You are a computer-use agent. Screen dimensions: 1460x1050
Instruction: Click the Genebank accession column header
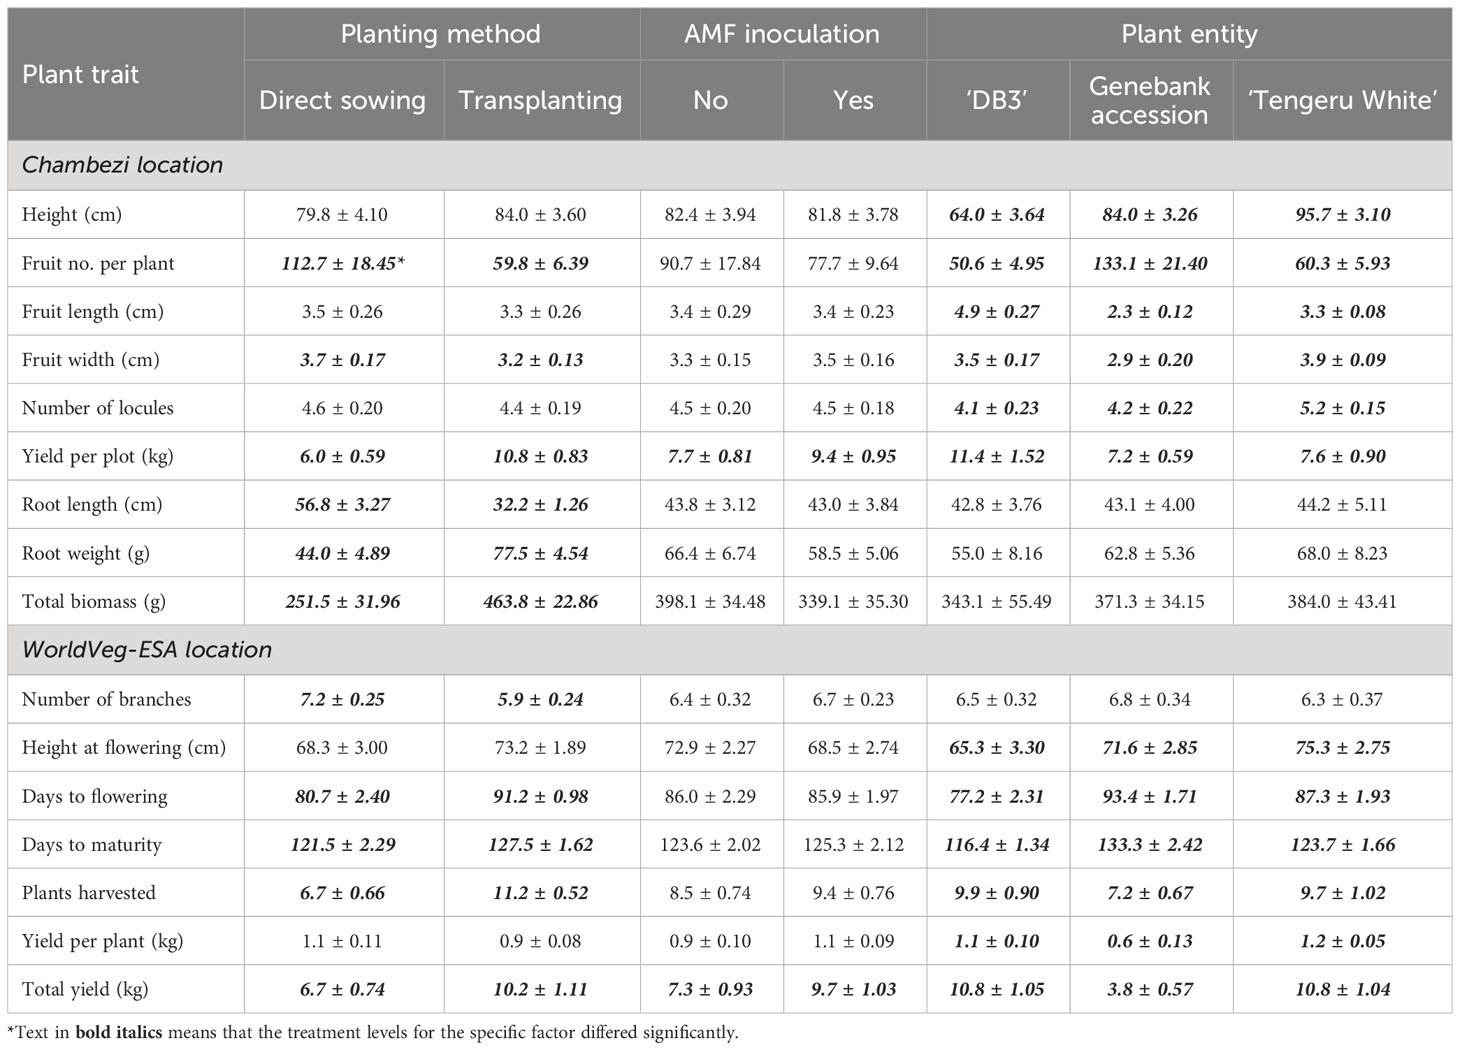click(1149, 100)
